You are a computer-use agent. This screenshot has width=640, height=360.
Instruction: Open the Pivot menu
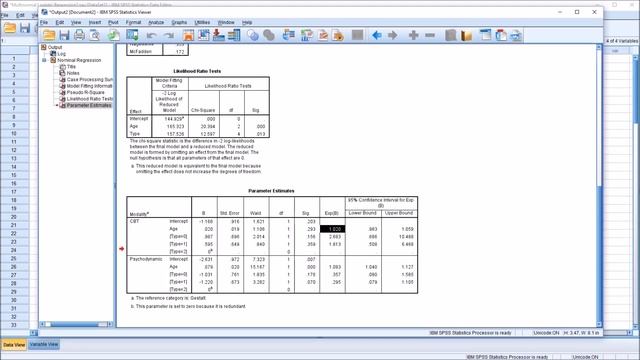(113, 22)
